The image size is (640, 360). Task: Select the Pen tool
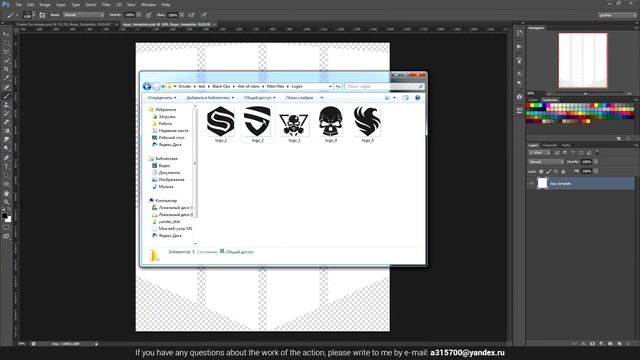point(6,158)
